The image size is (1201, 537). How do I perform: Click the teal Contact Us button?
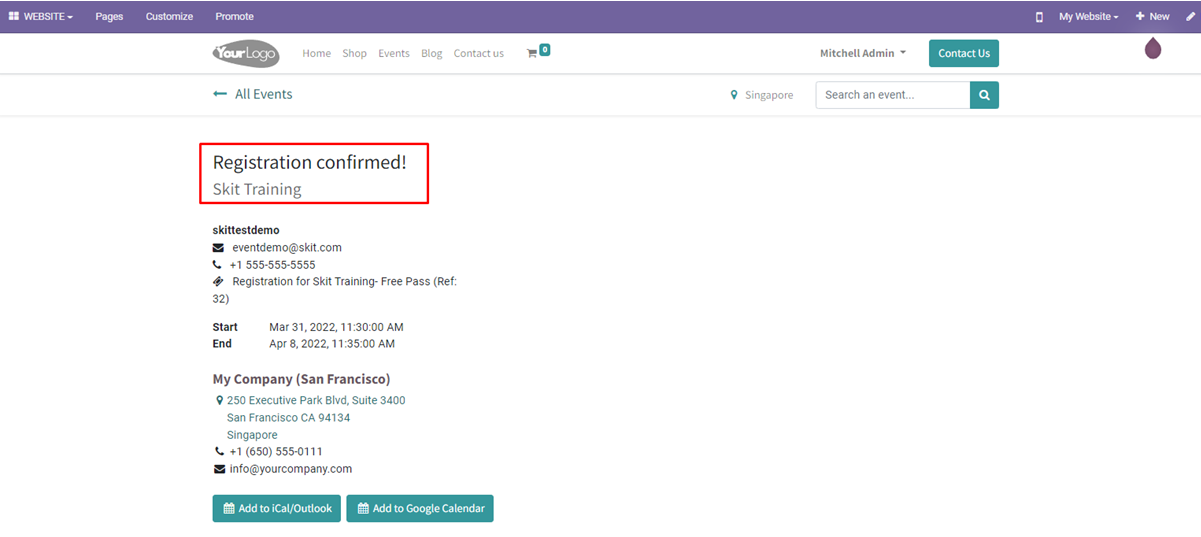963,54
